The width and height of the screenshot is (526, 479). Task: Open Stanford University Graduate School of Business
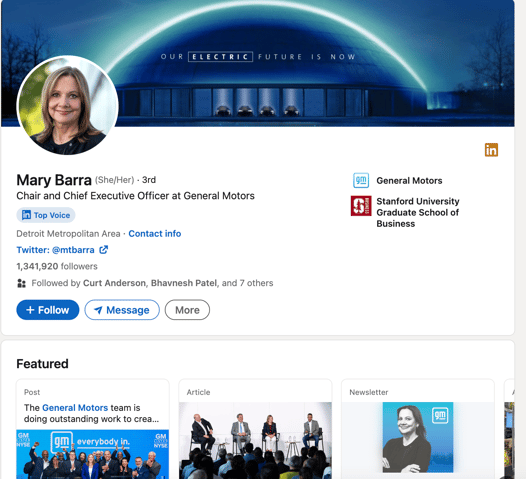(x=418, y=212)
